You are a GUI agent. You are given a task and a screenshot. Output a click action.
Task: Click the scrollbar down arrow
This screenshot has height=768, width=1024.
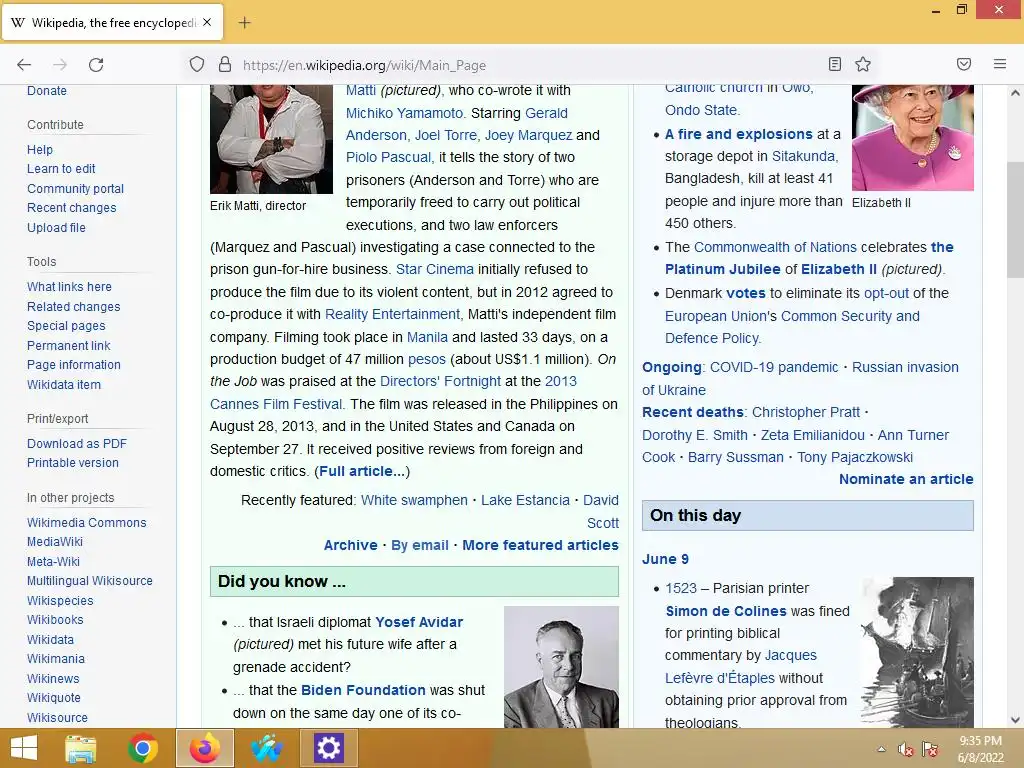pyautogui.click(x=1015, y=720)
